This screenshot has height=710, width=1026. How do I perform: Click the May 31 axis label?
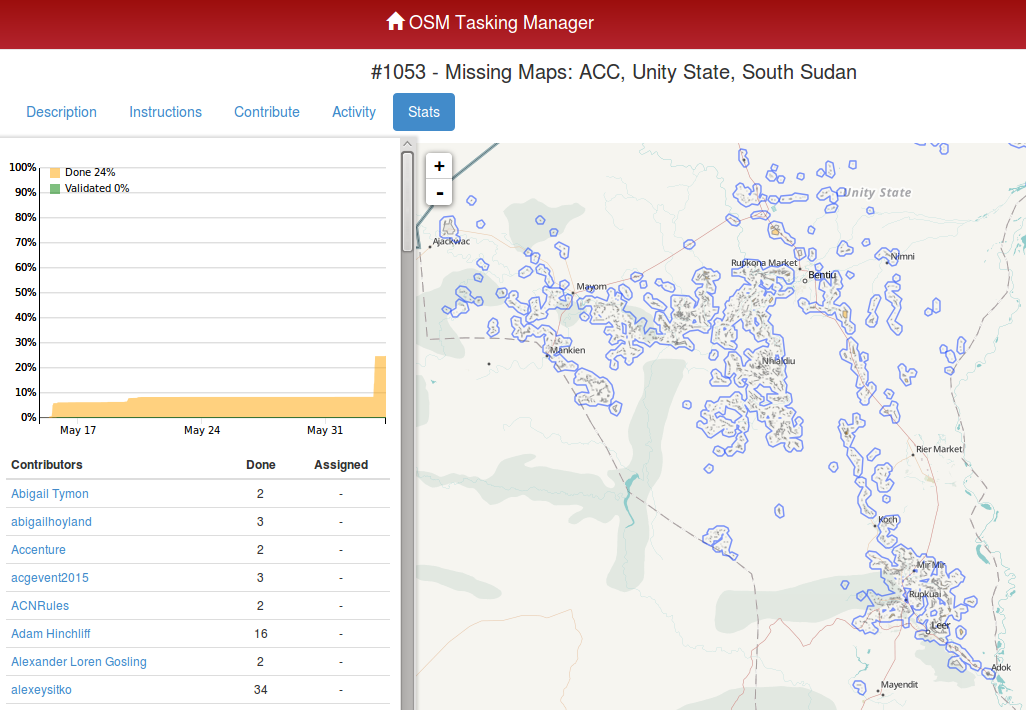pos(325,430)
